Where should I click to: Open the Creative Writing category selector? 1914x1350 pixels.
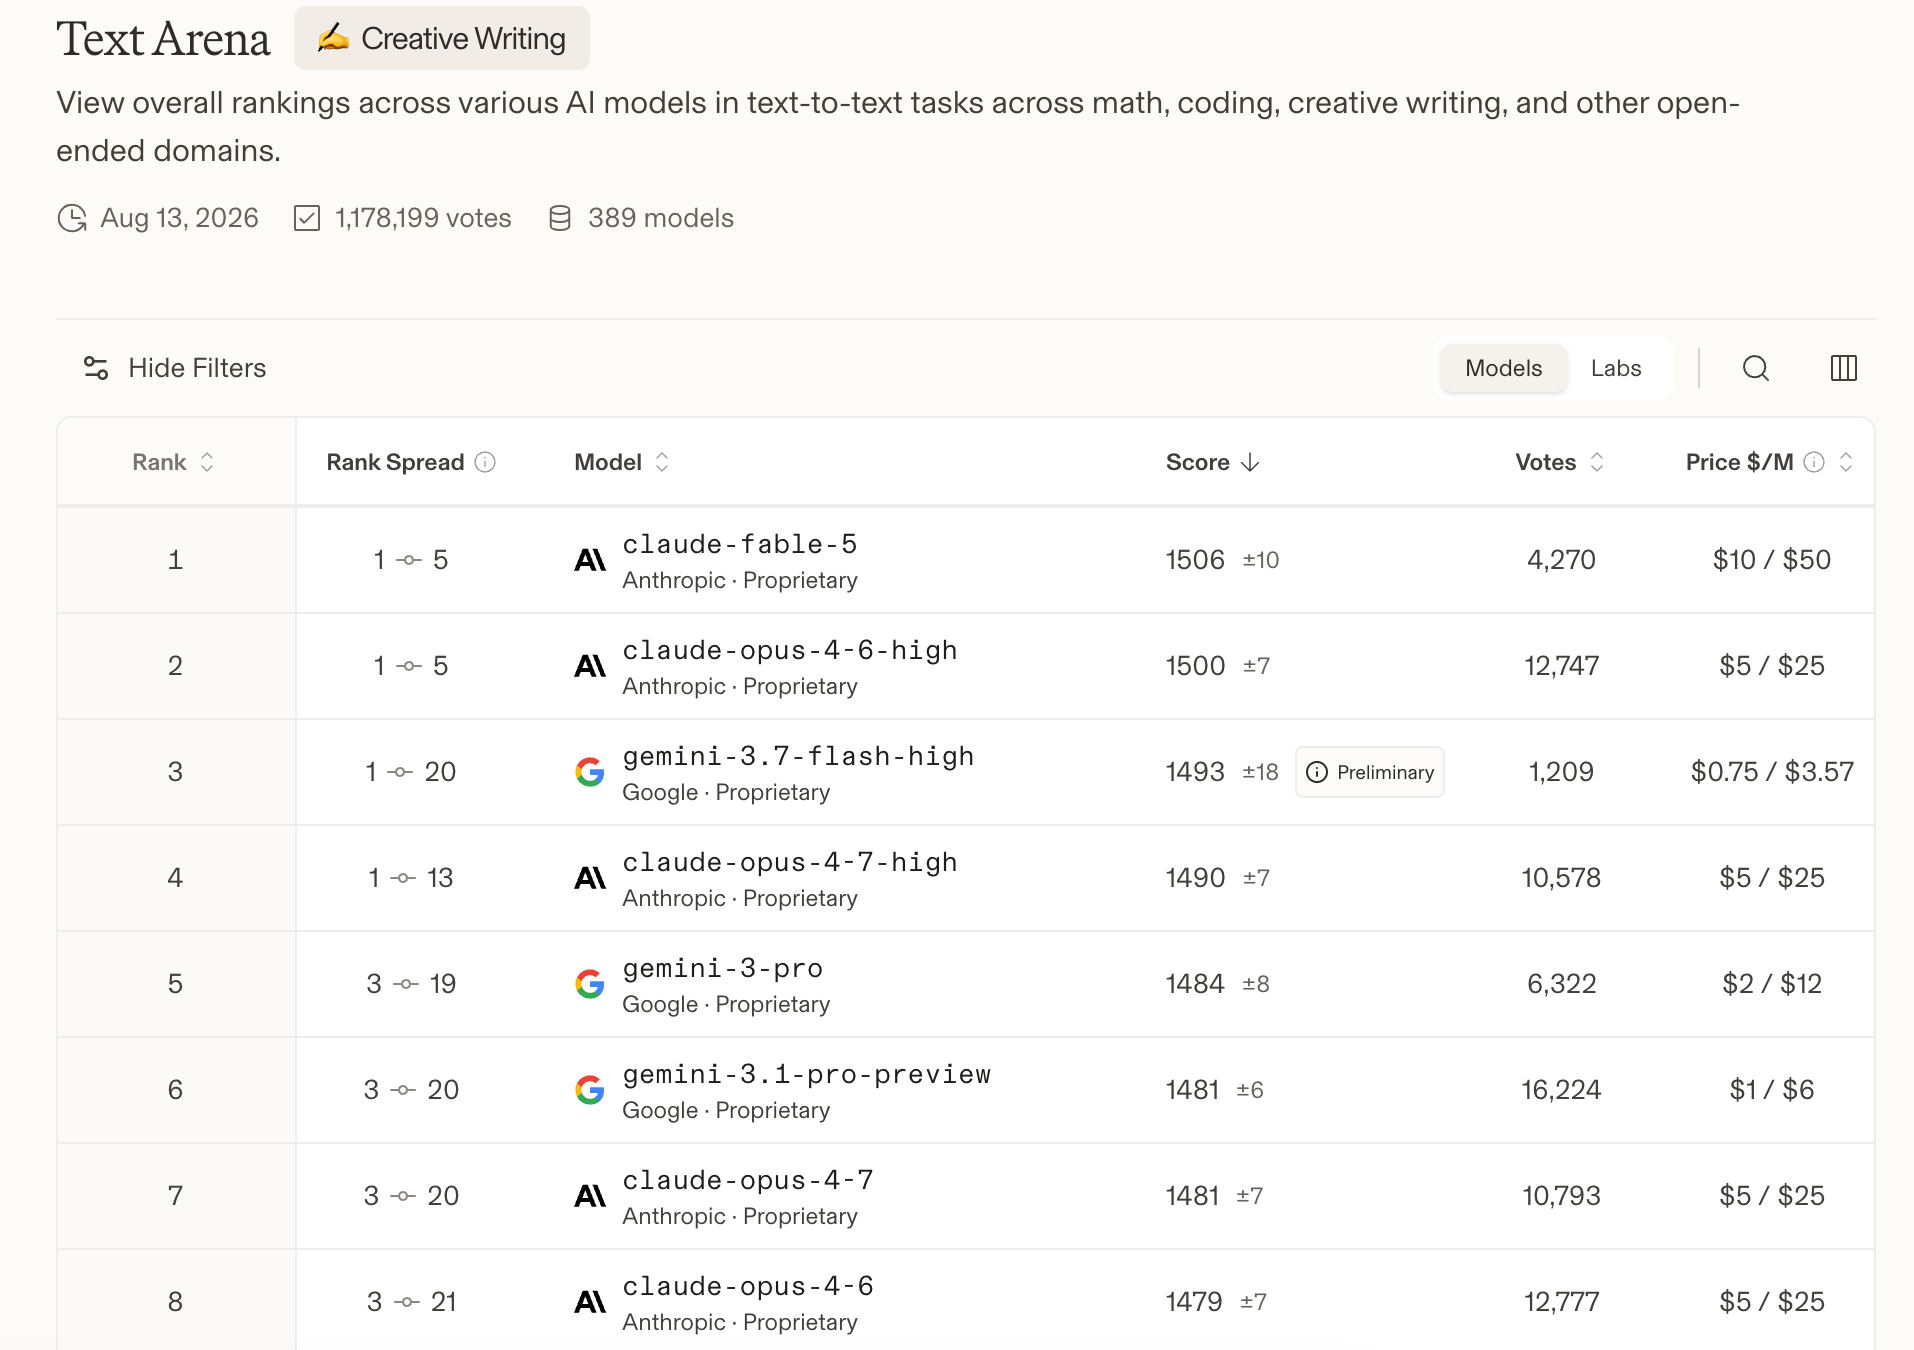442,38
